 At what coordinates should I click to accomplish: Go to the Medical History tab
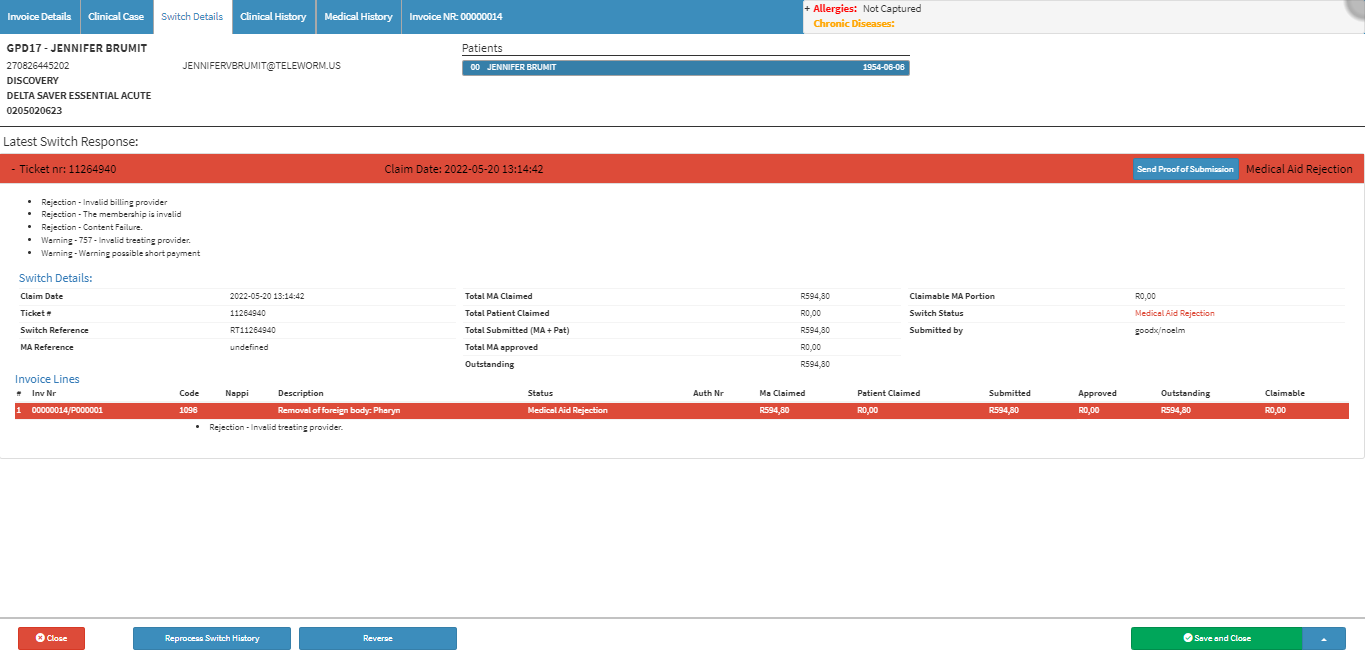[358, 17]
